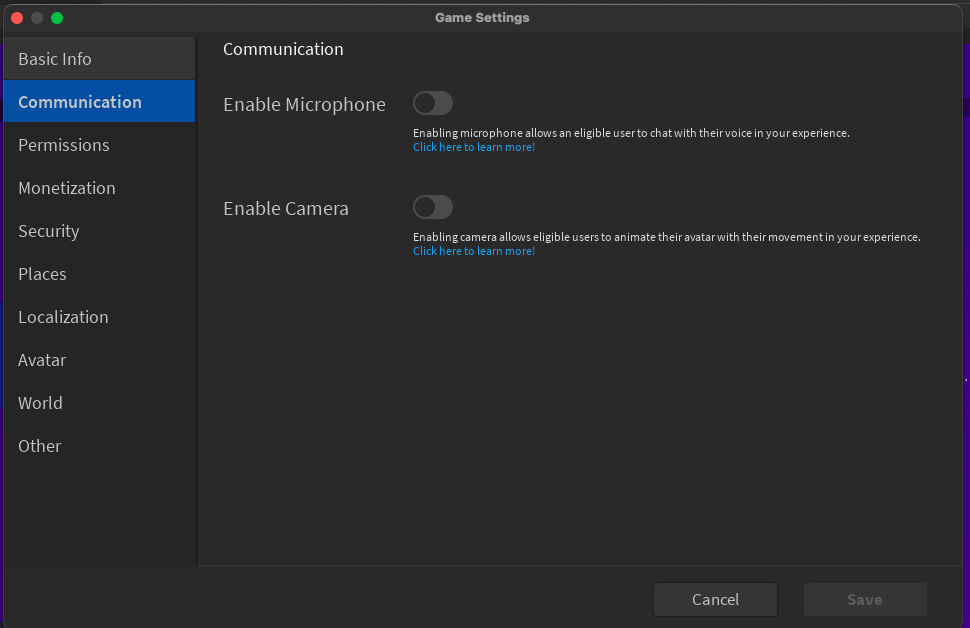Open the microphone 'Click here to learn more!' link
The width and height of the screenshot is (970, 628).
pos(473,146)
